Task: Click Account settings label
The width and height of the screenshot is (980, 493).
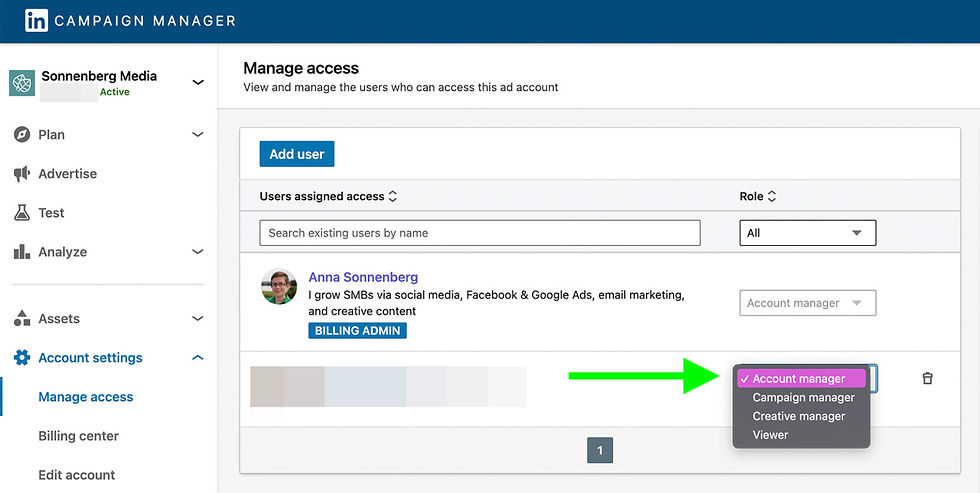Action: click(x=91, y=357)
